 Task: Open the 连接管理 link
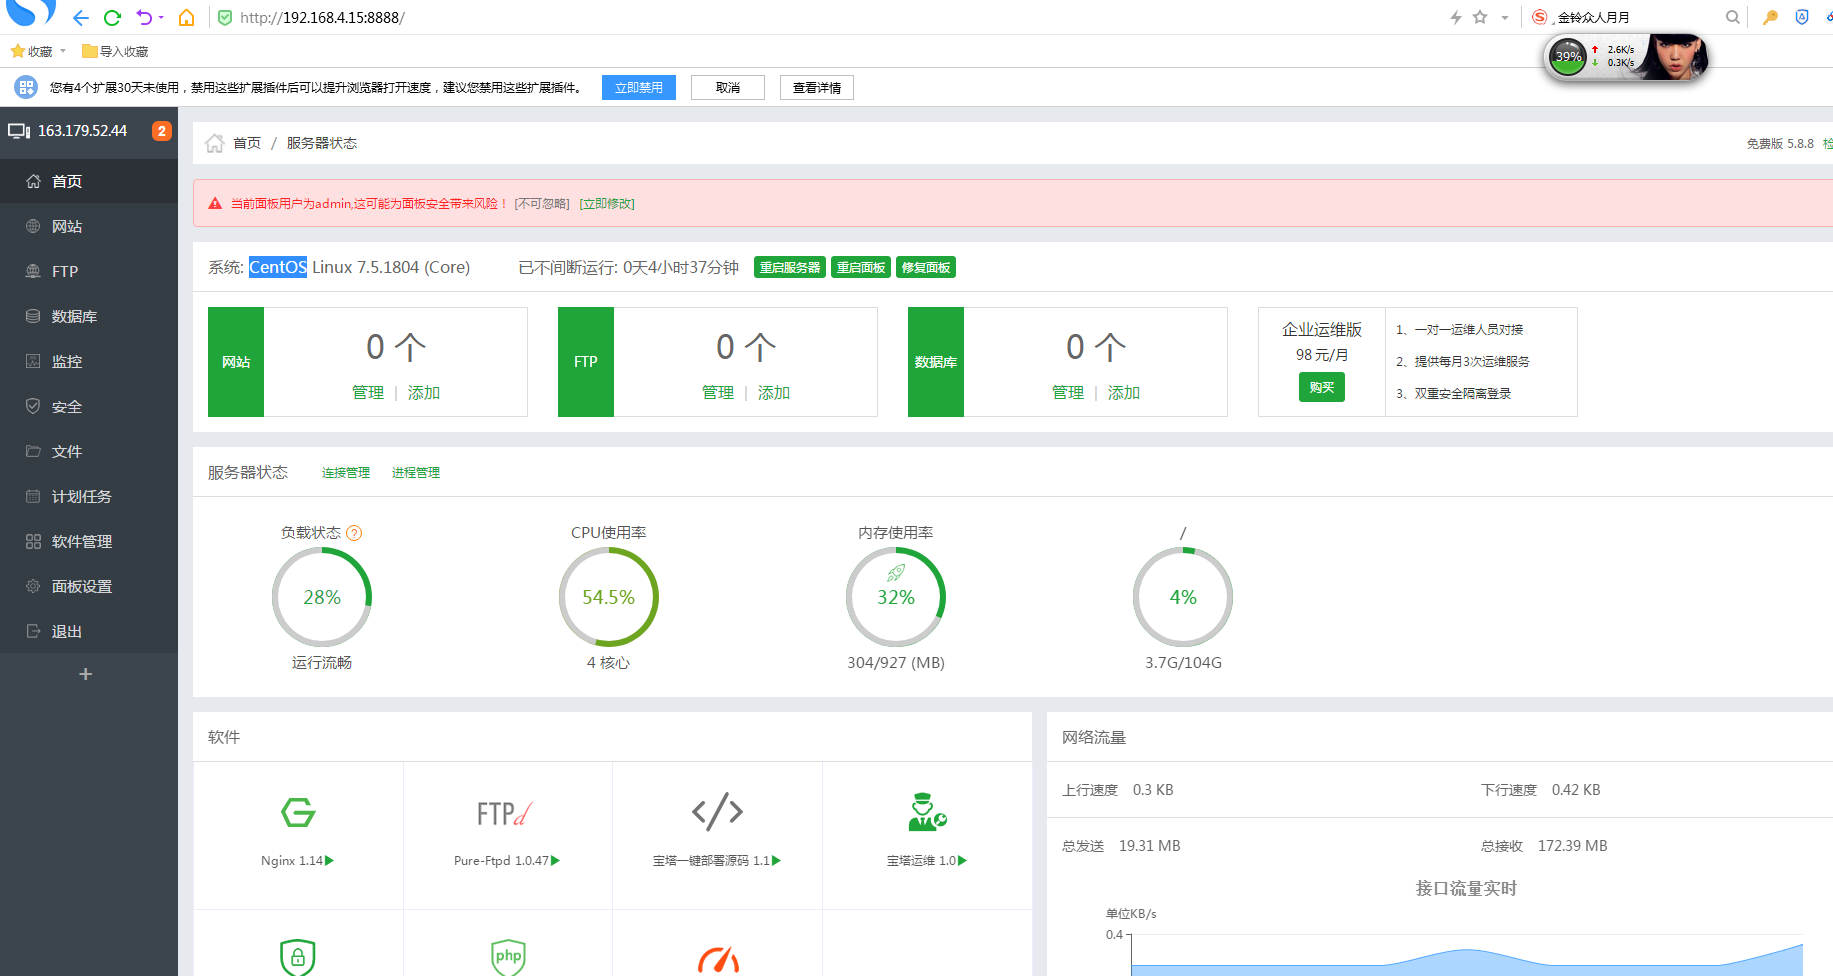(346, 473)
